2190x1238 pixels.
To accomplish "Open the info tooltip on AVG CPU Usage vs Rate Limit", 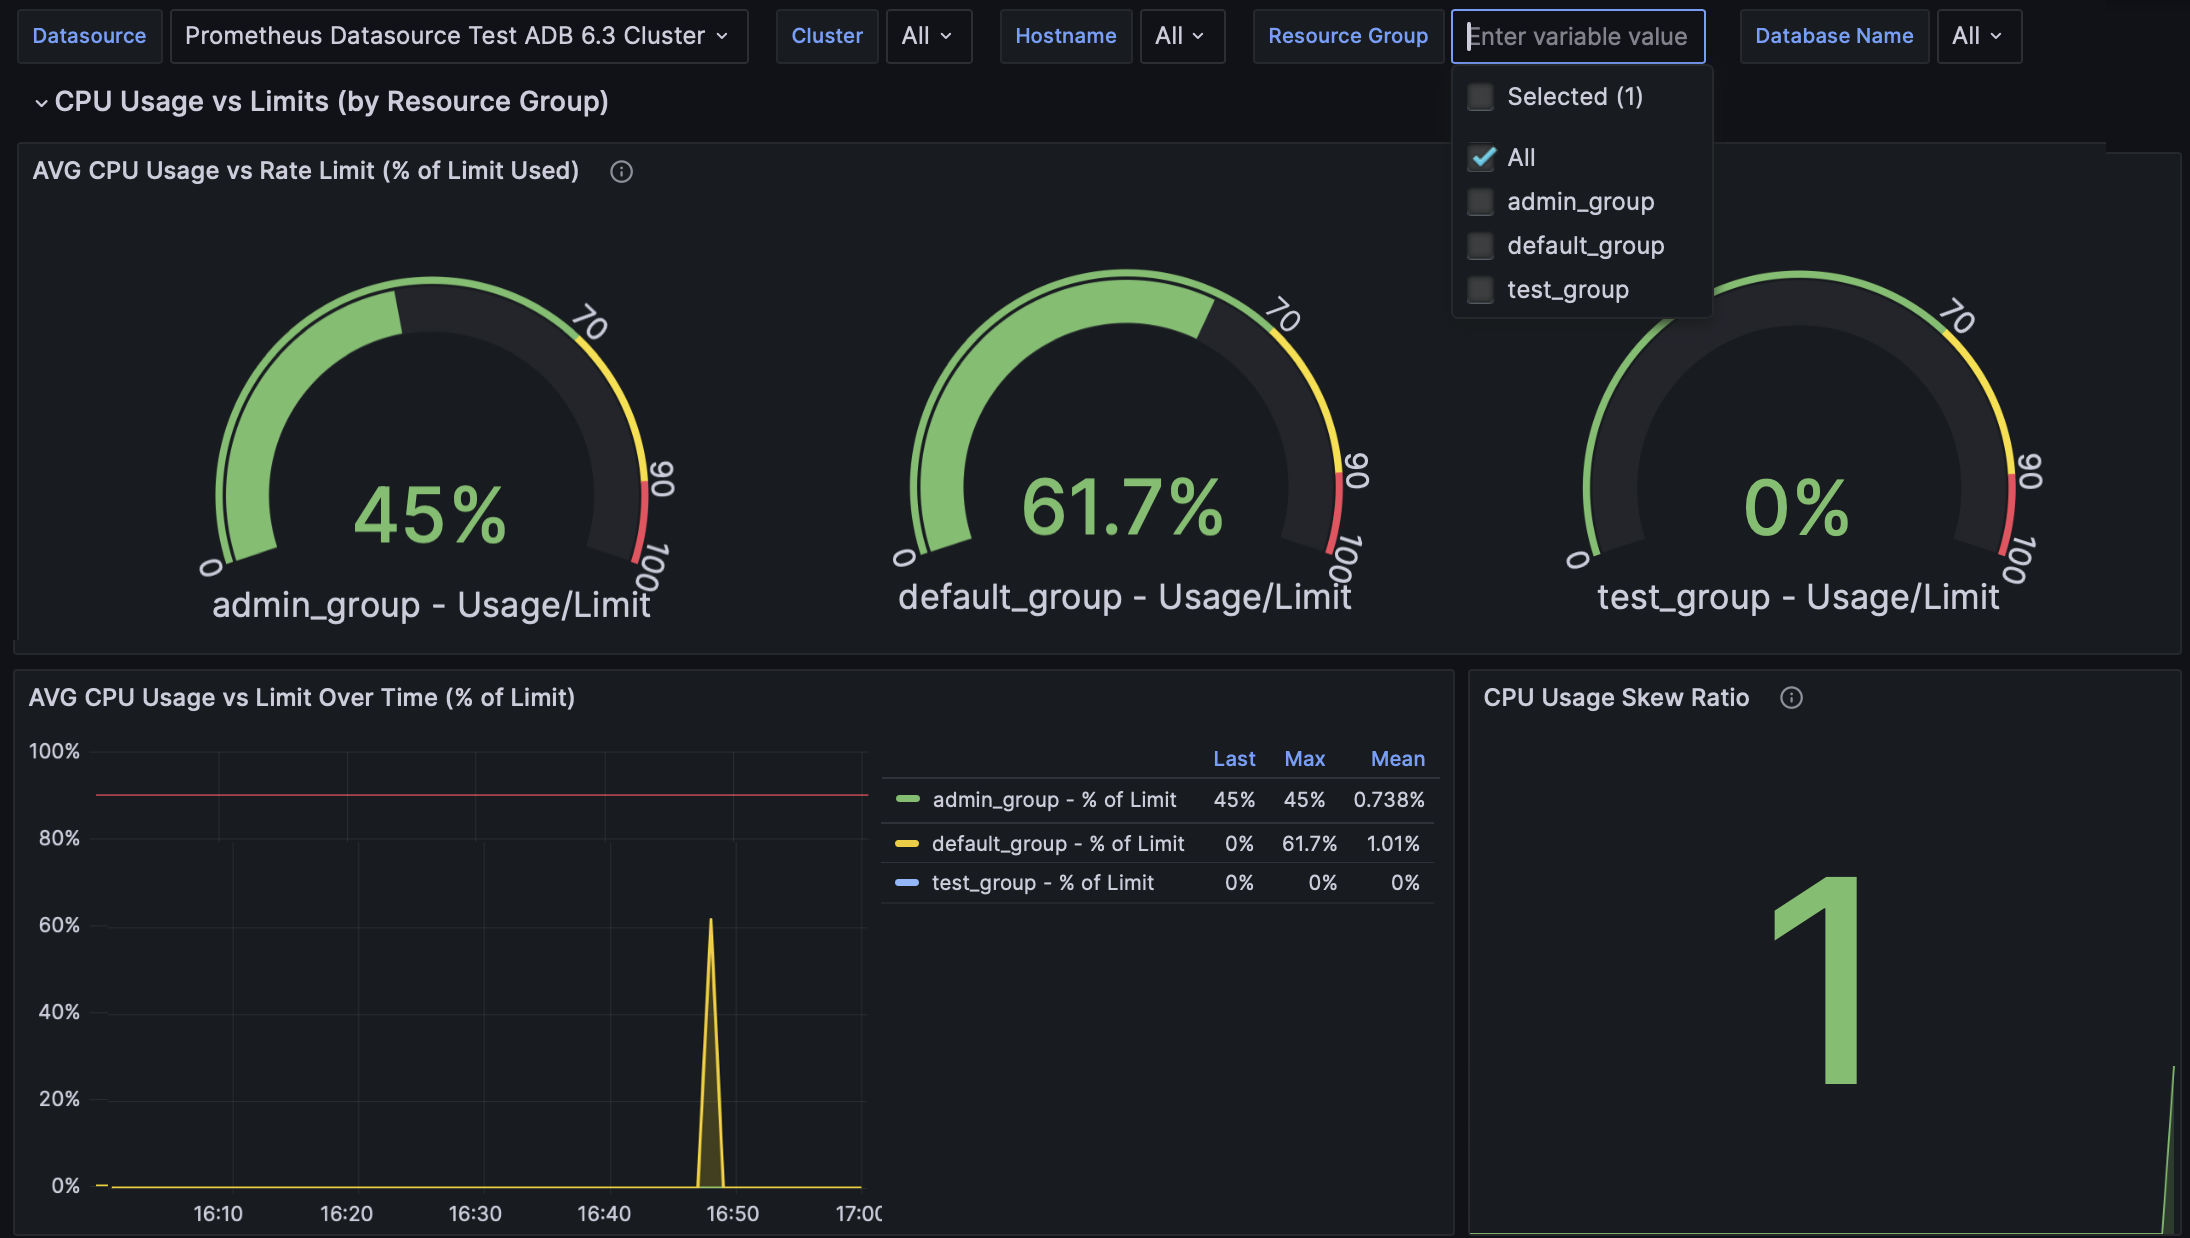I will [x=621, y=171].
